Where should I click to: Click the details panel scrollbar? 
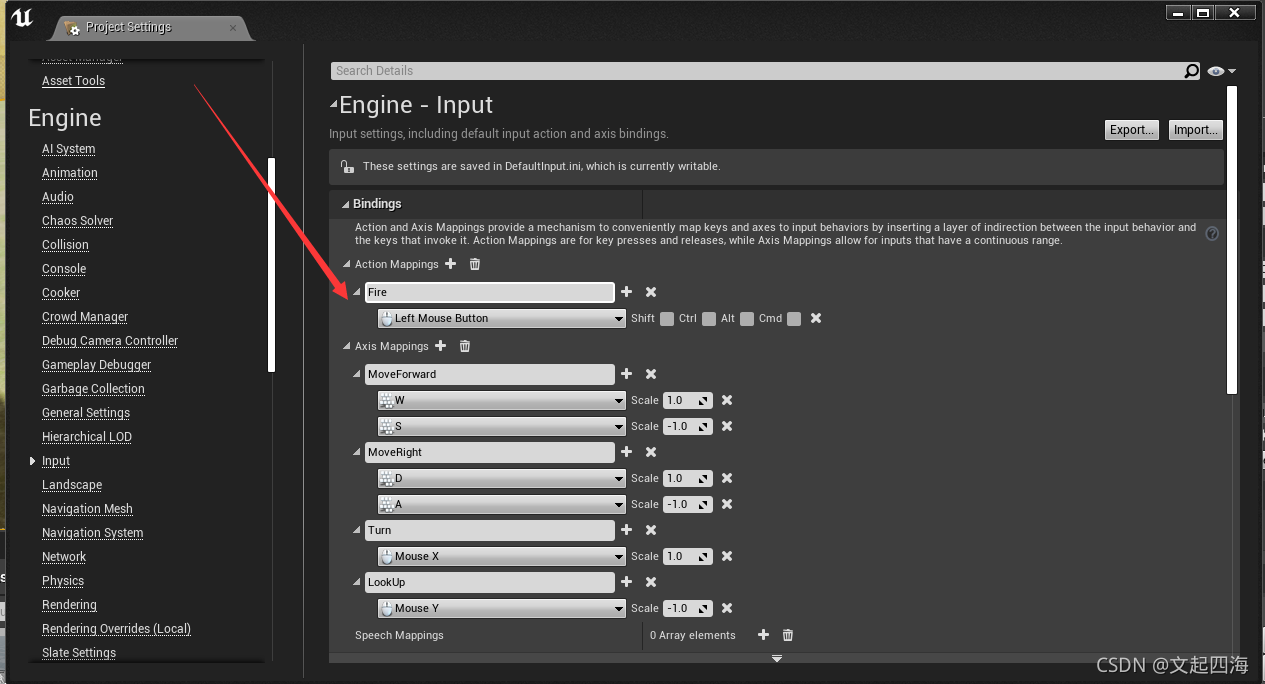1232,240
